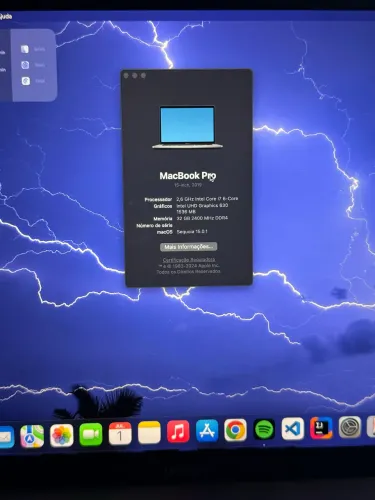Click the Memória label
Image resolution: width=375 pixels, height=500 pixels.
point(163,219)
